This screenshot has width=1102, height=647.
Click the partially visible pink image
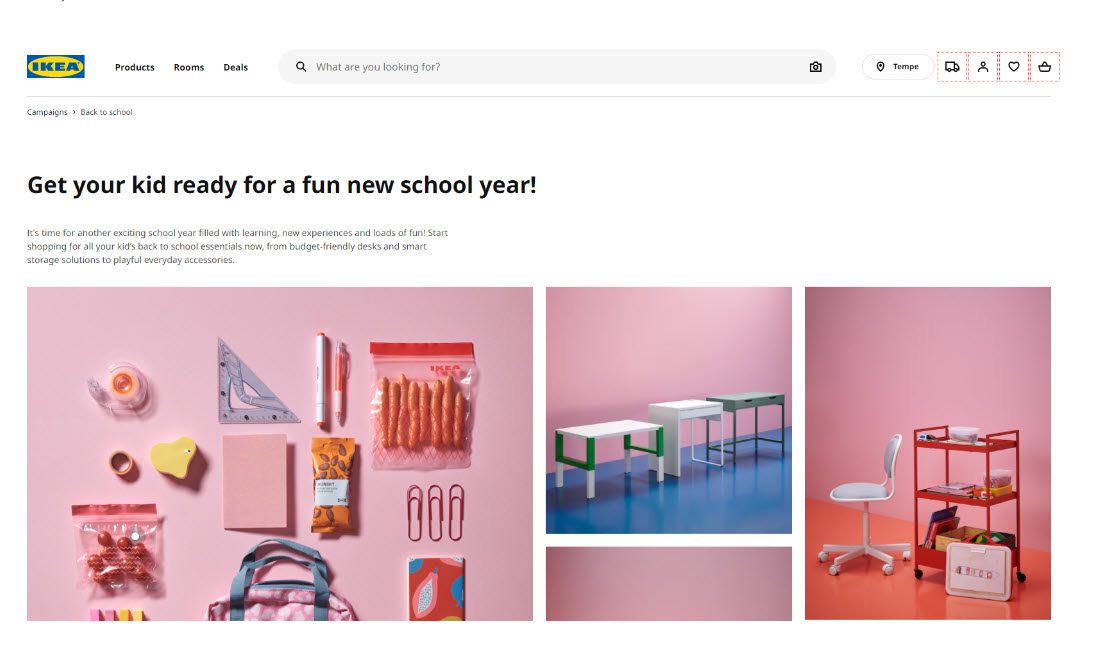coord(668,584)
